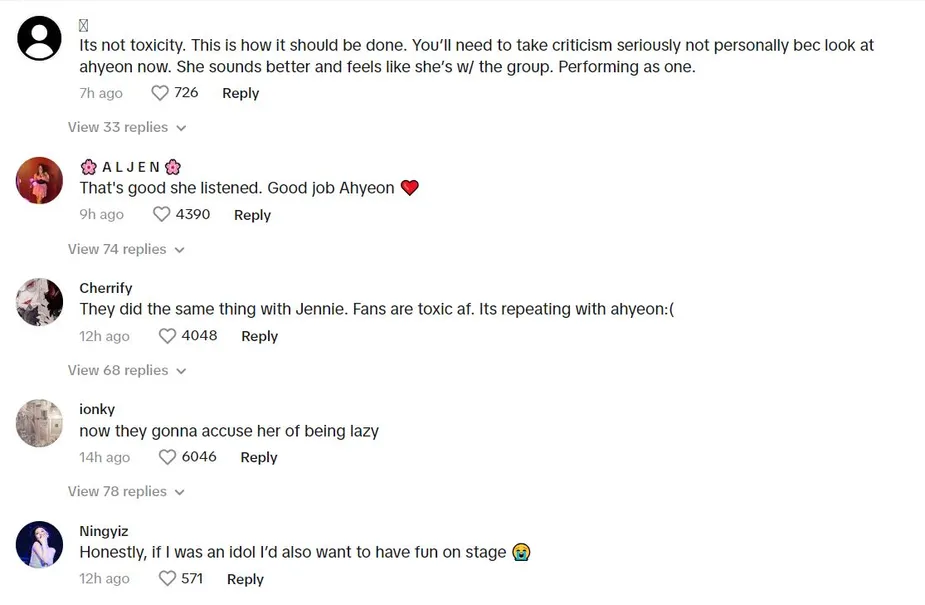
Task: Like Cherrify's comment about Jennie
Action: coord(168,336)
